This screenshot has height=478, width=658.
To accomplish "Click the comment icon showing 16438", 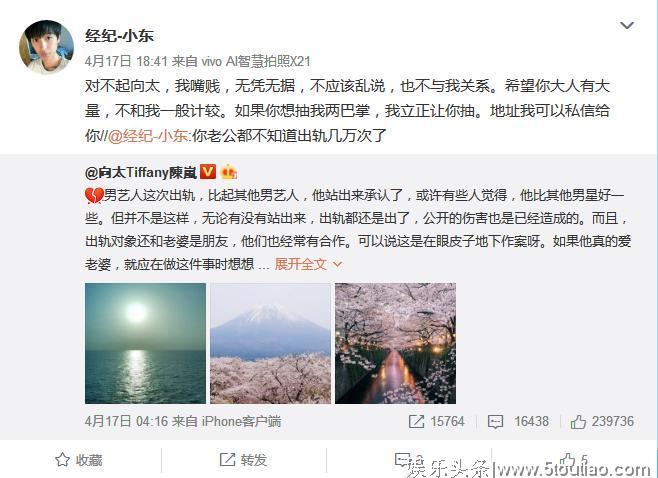I will click(518, 421).
